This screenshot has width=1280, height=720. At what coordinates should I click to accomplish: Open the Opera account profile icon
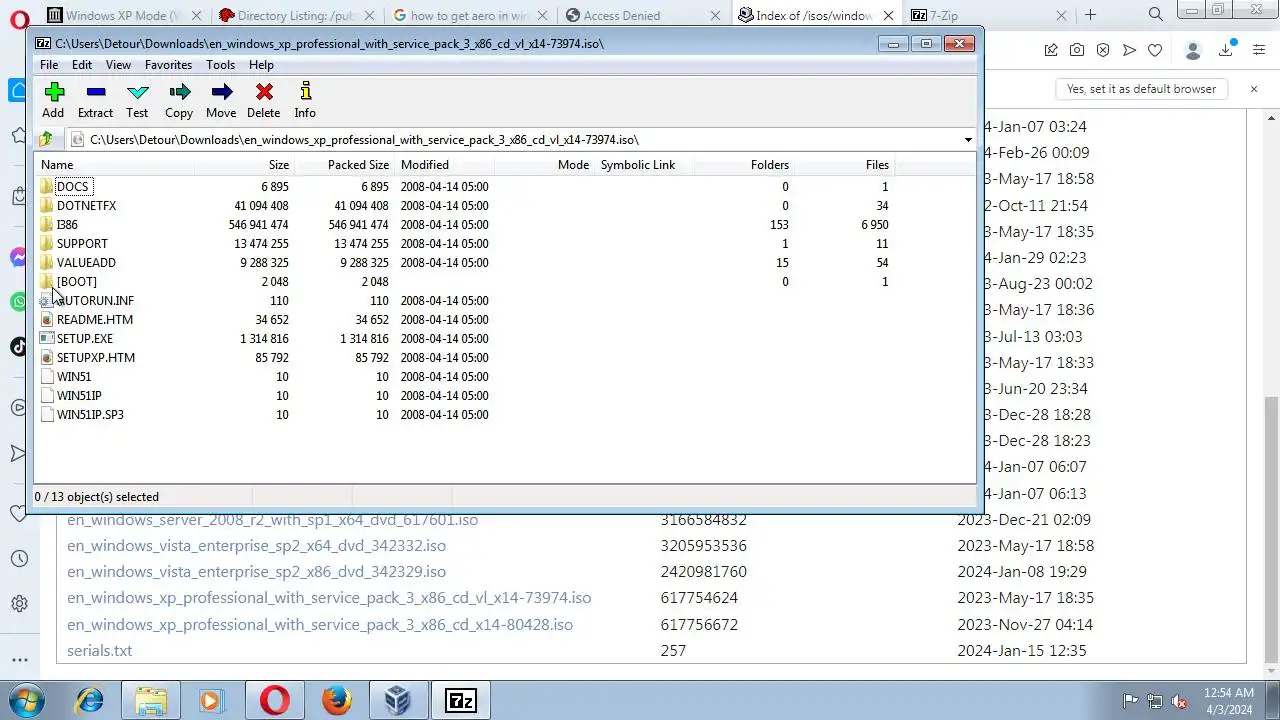[1192, 50]
